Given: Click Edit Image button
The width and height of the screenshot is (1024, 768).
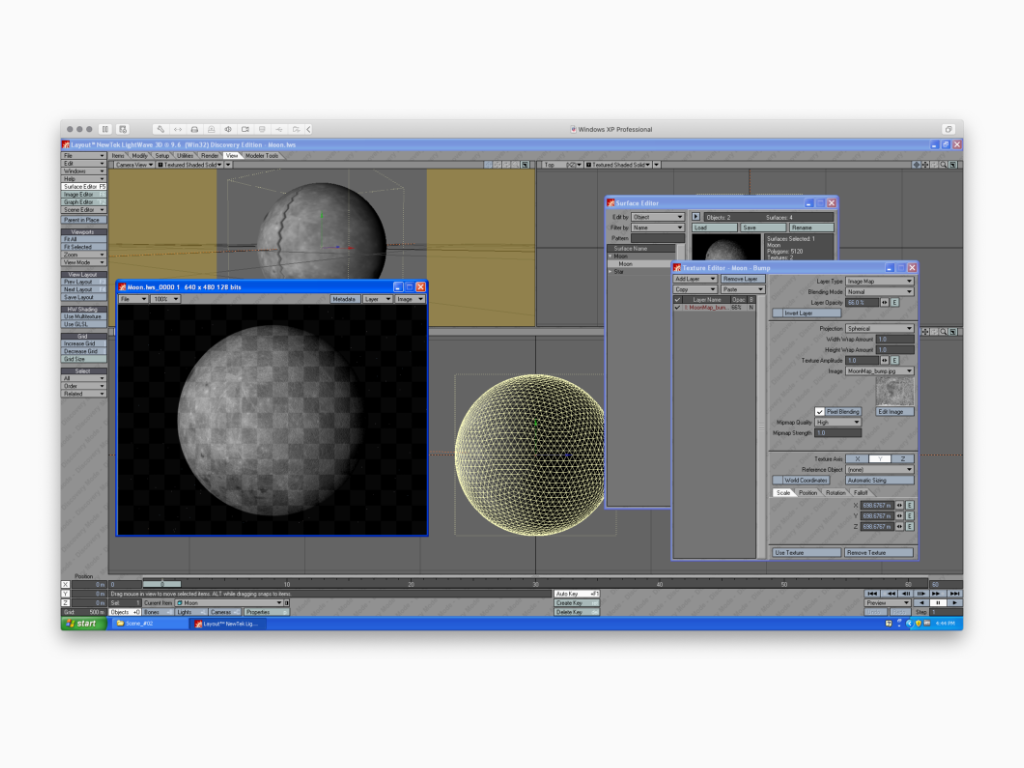Looking at the screenshot, I should click(894, 411).
